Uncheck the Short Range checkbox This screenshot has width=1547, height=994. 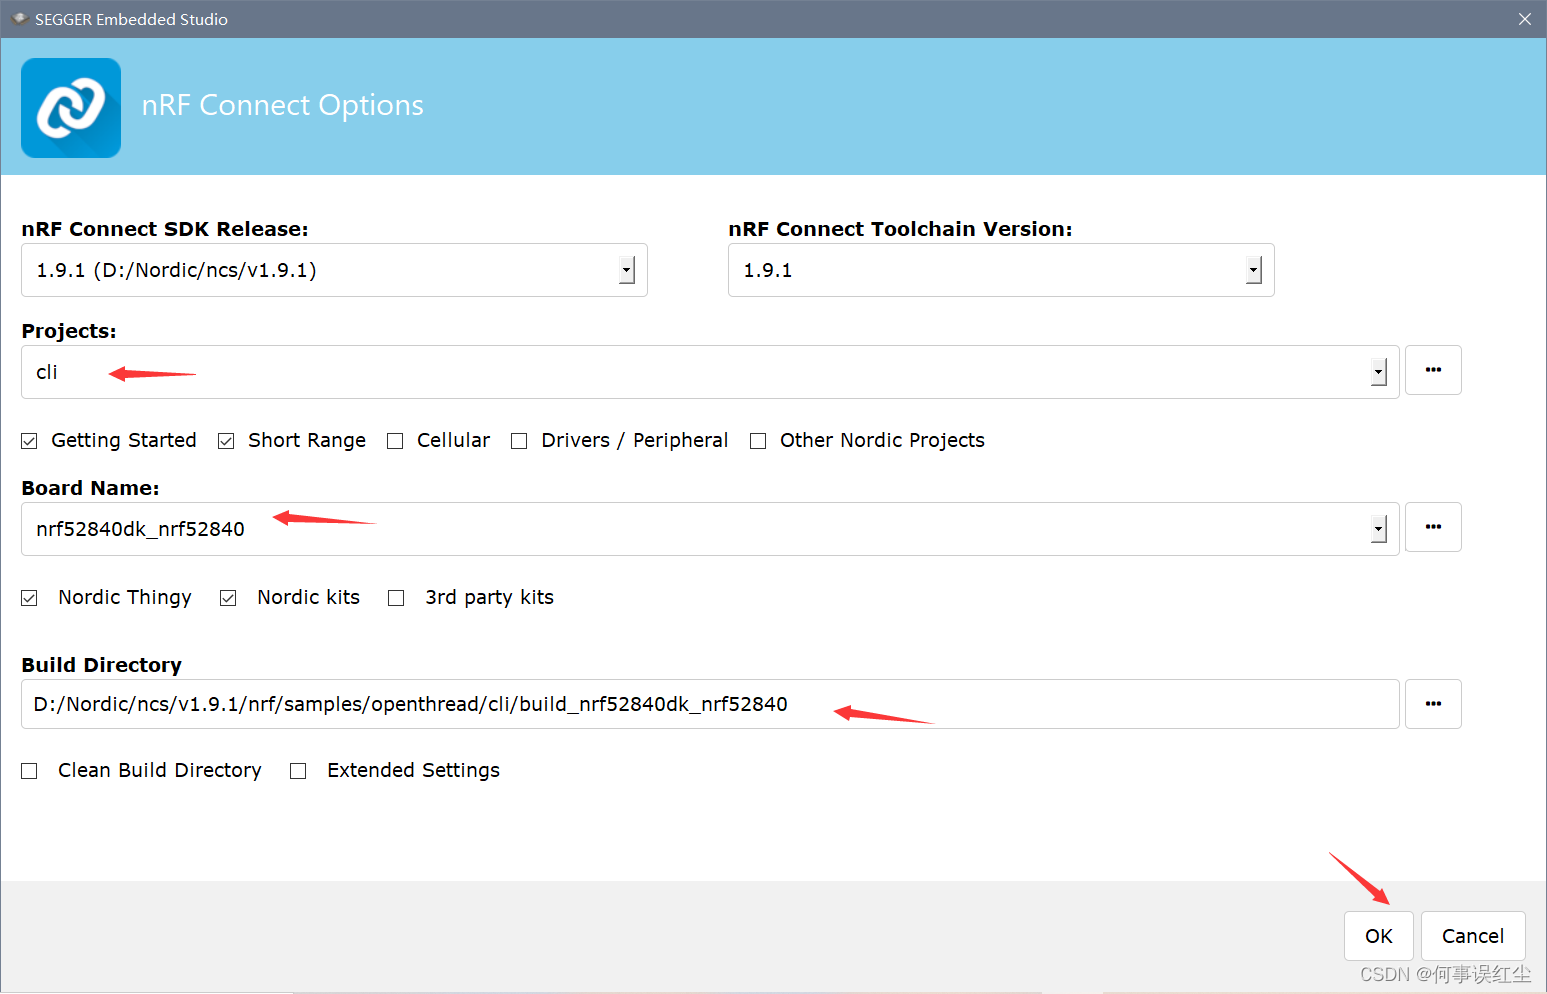pyautogui.click(x=227, y=441)
